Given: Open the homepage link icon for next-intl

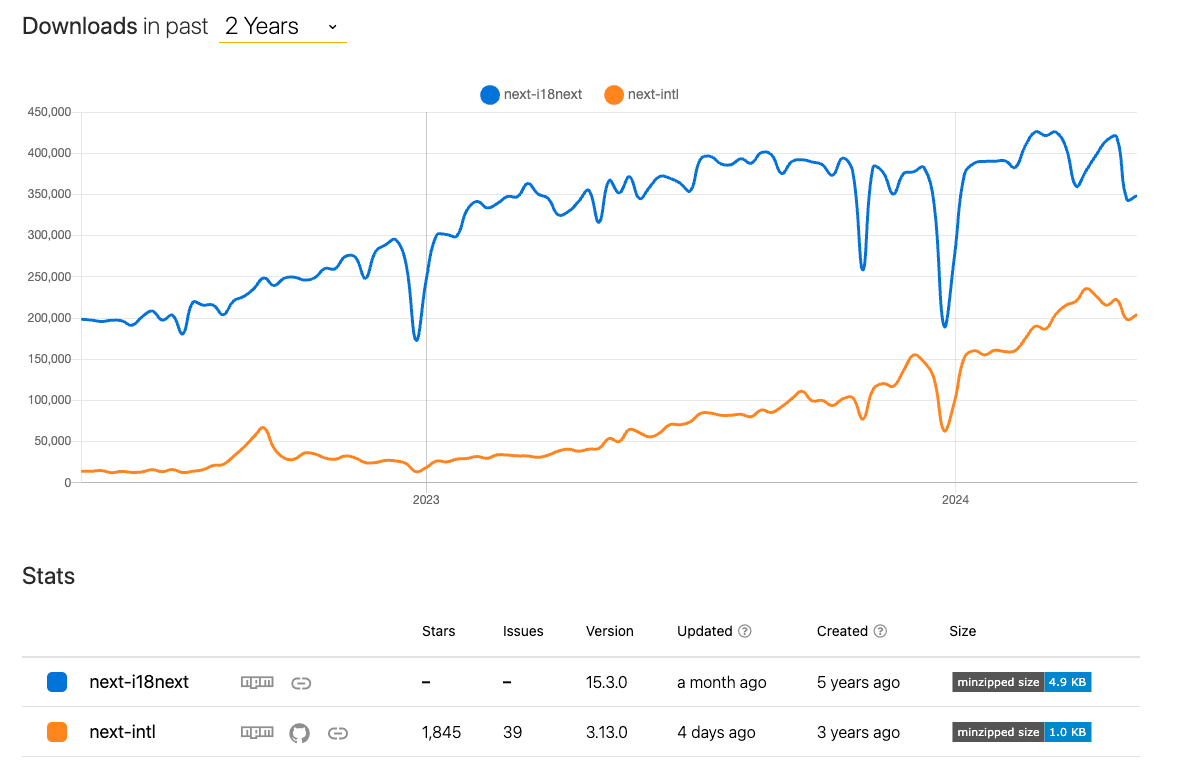Looking at the screenshot, I should [338, 733].
